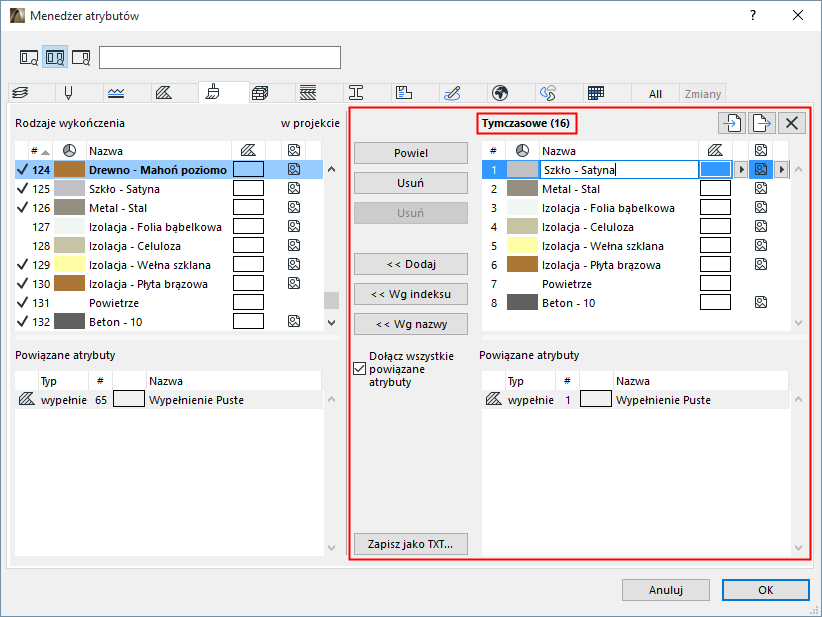Select the highlighted two-list search mode icon
The width and height of the screenshot is (822, 617).
(x=55, y=57)
